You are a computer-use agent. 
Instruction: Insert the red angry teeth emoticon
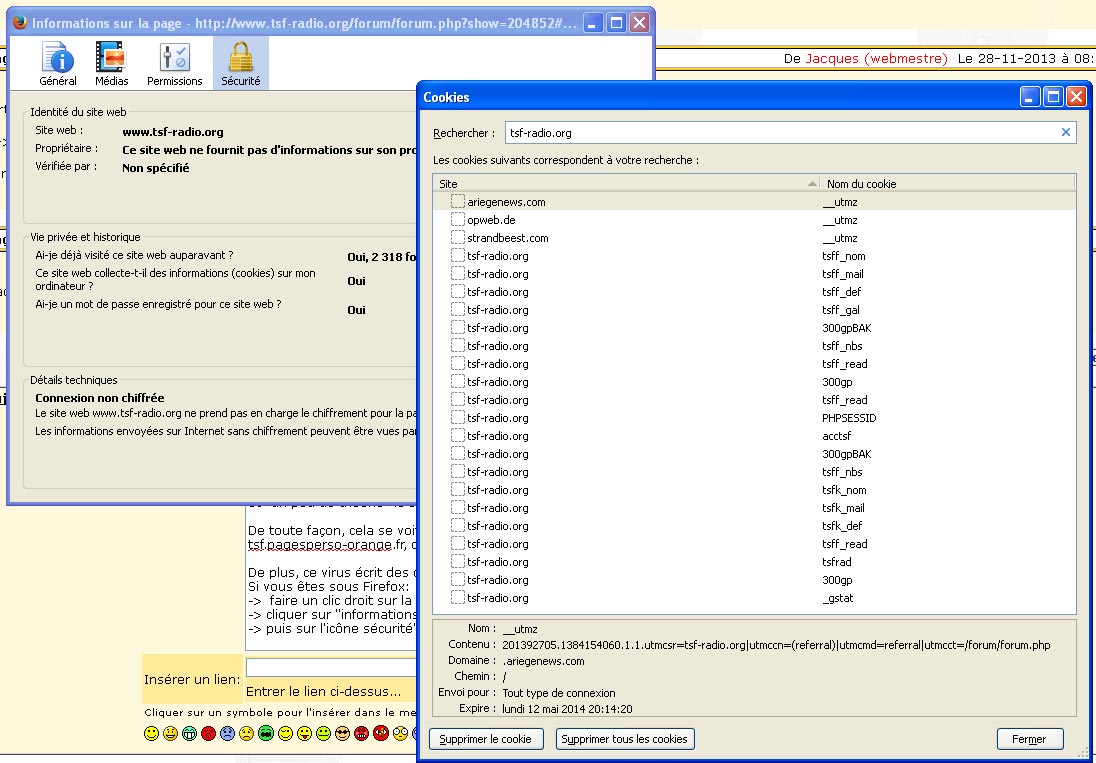pyautogui.click(x=361, y=734)
